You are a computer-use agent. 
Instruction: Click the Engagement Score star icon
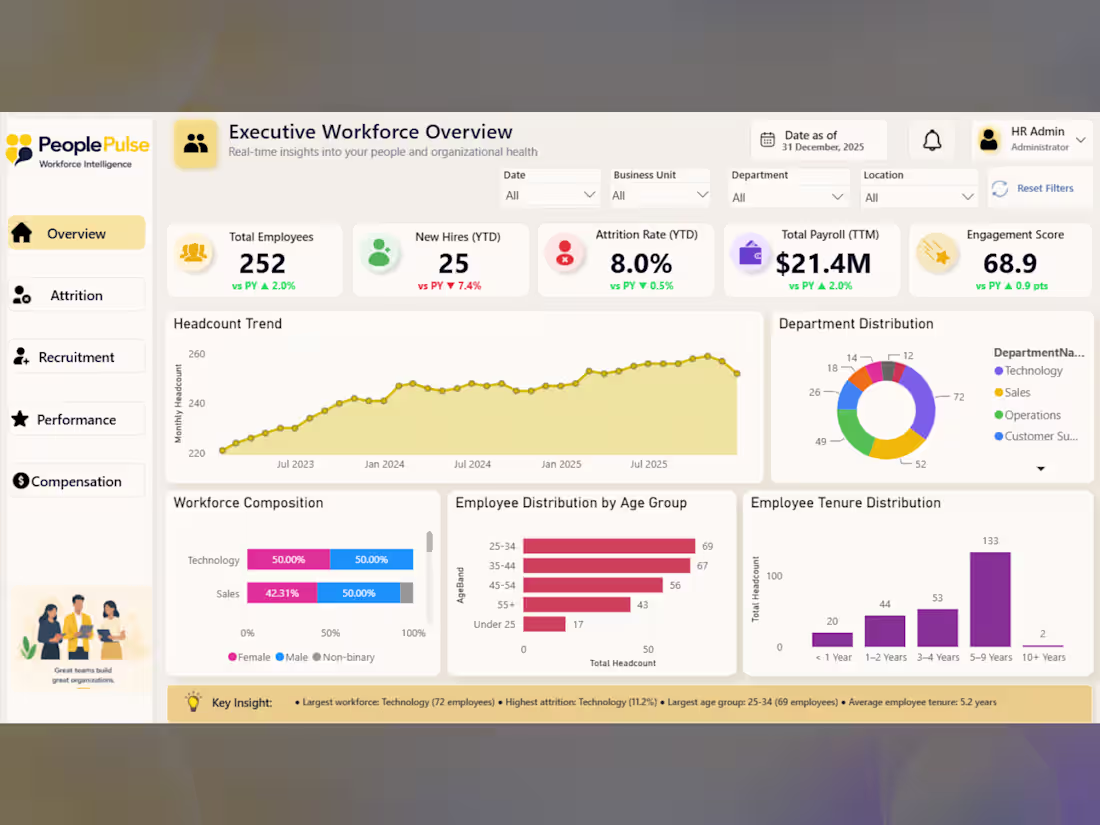(x=937, y=253)
